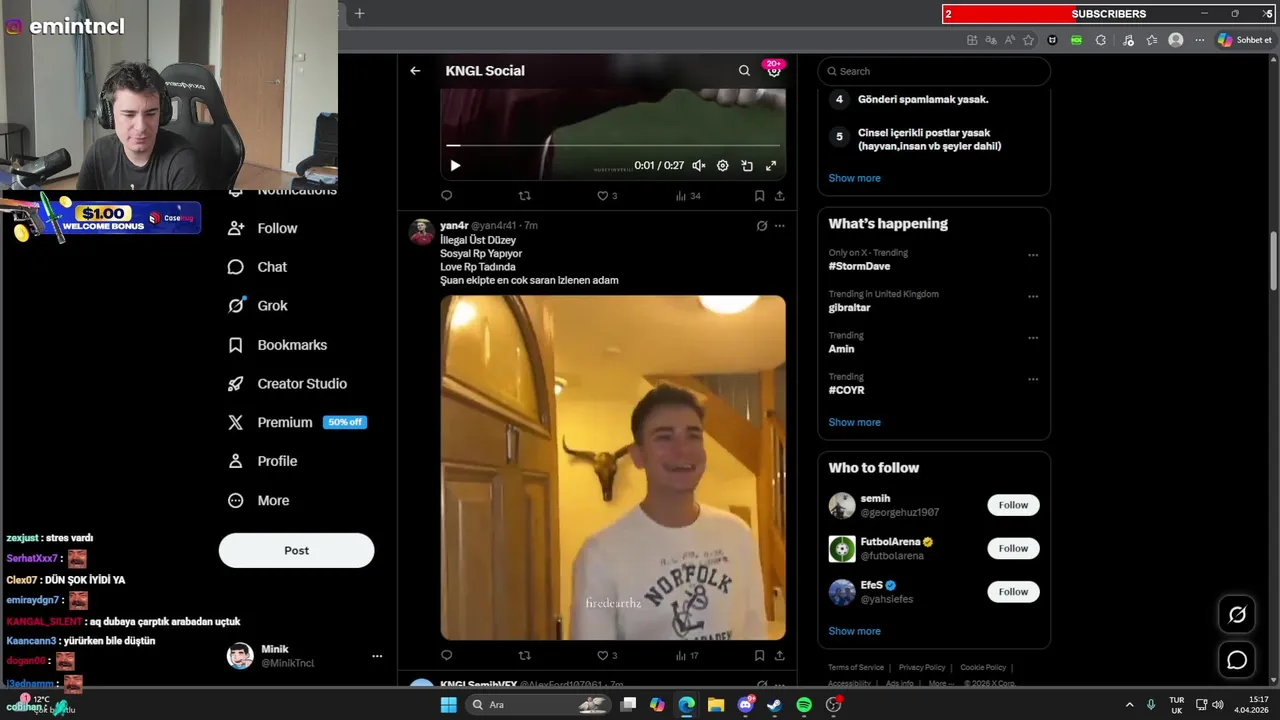The width and height of the screenshot is (1280, 720).
Task: Click the video progress bar
Action: 612,146
